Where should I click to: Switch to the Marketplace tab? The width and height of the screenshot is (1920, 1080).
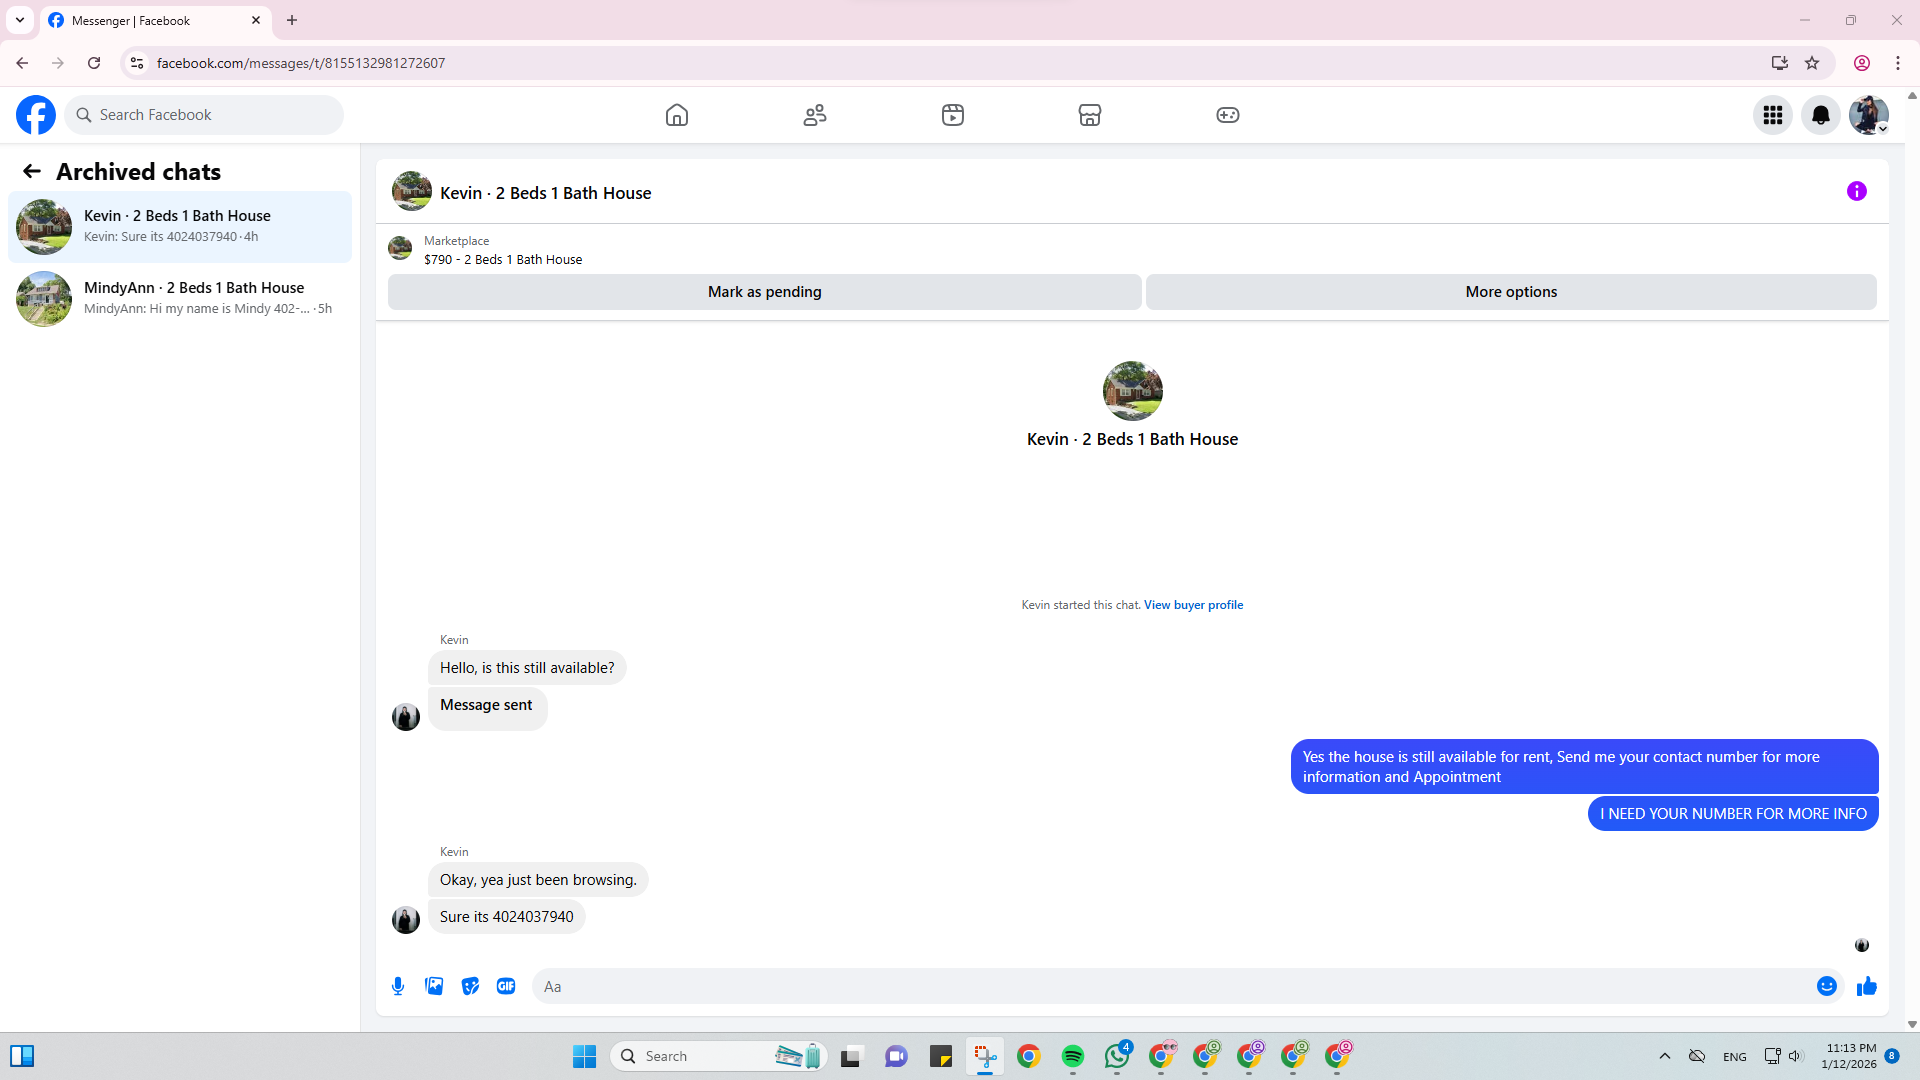pyautogui.click(x=1090, y=115)
